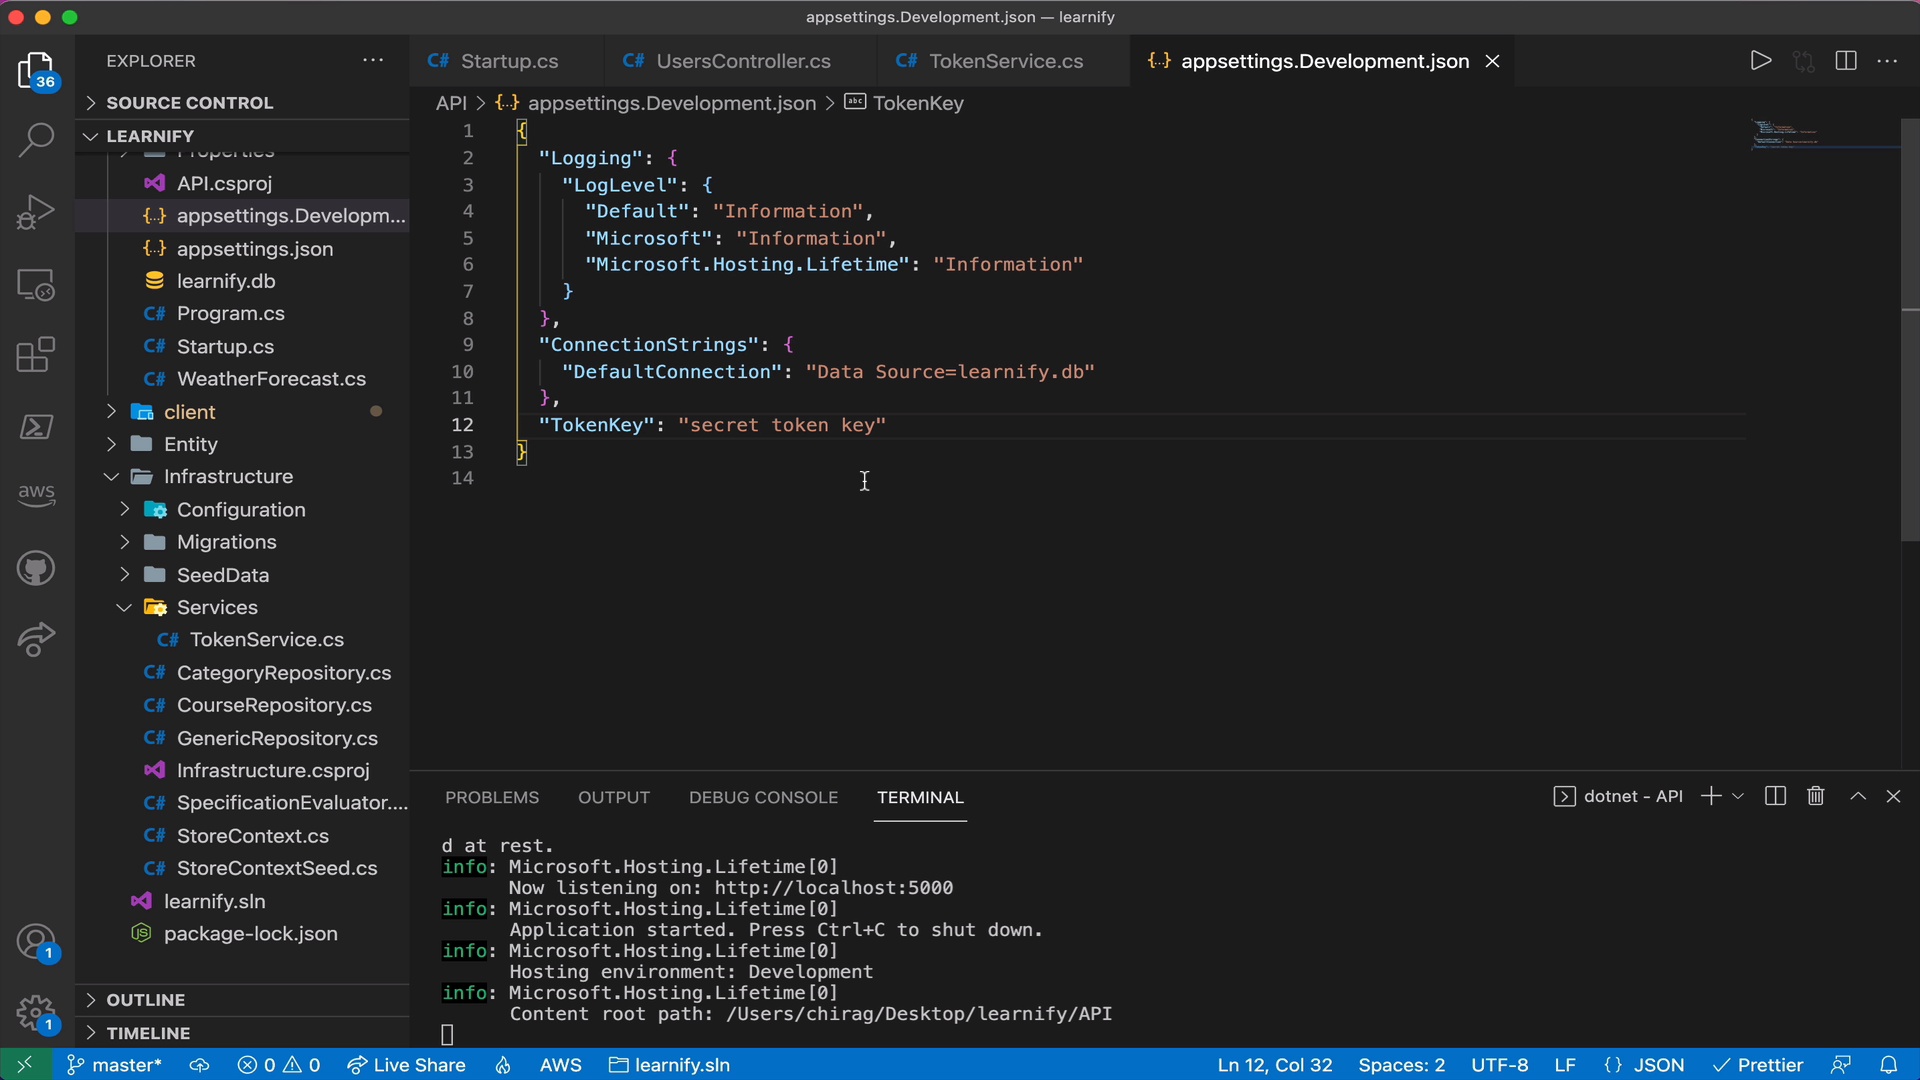Open TokenService.cs file tab

(1005, 61)
